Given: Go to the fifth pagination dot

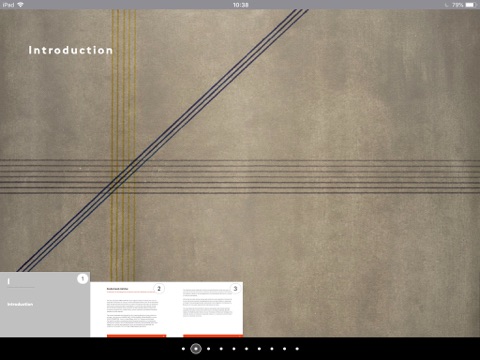Looking at the screenshot, I should click(234, 349).
